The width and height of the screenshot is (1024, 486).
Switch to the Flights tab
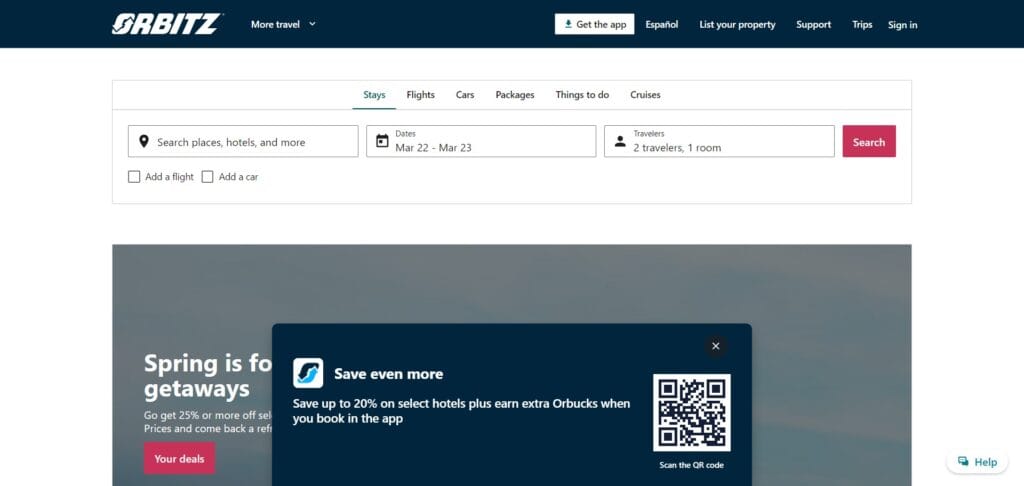pos(421,95)
